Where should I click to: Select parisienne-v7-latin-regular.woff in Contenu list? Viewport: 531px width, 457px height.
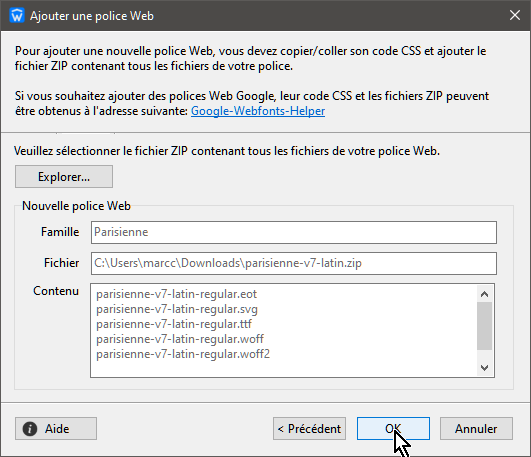[180, 339]
